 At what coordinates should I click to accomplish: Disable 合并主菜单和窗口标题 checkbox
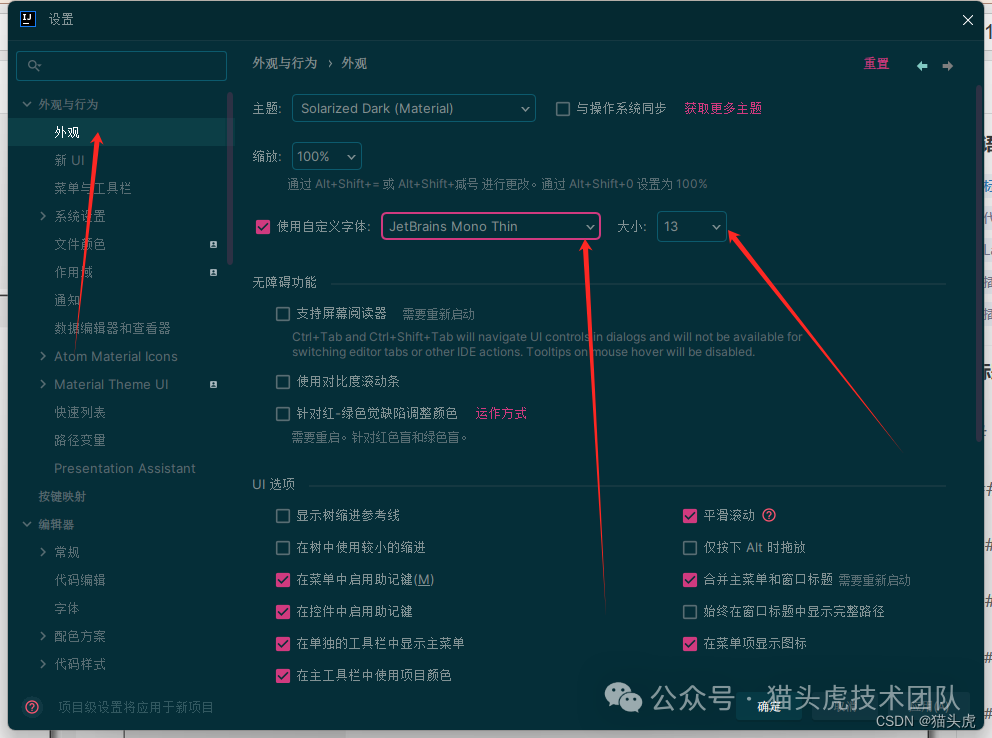690,580
